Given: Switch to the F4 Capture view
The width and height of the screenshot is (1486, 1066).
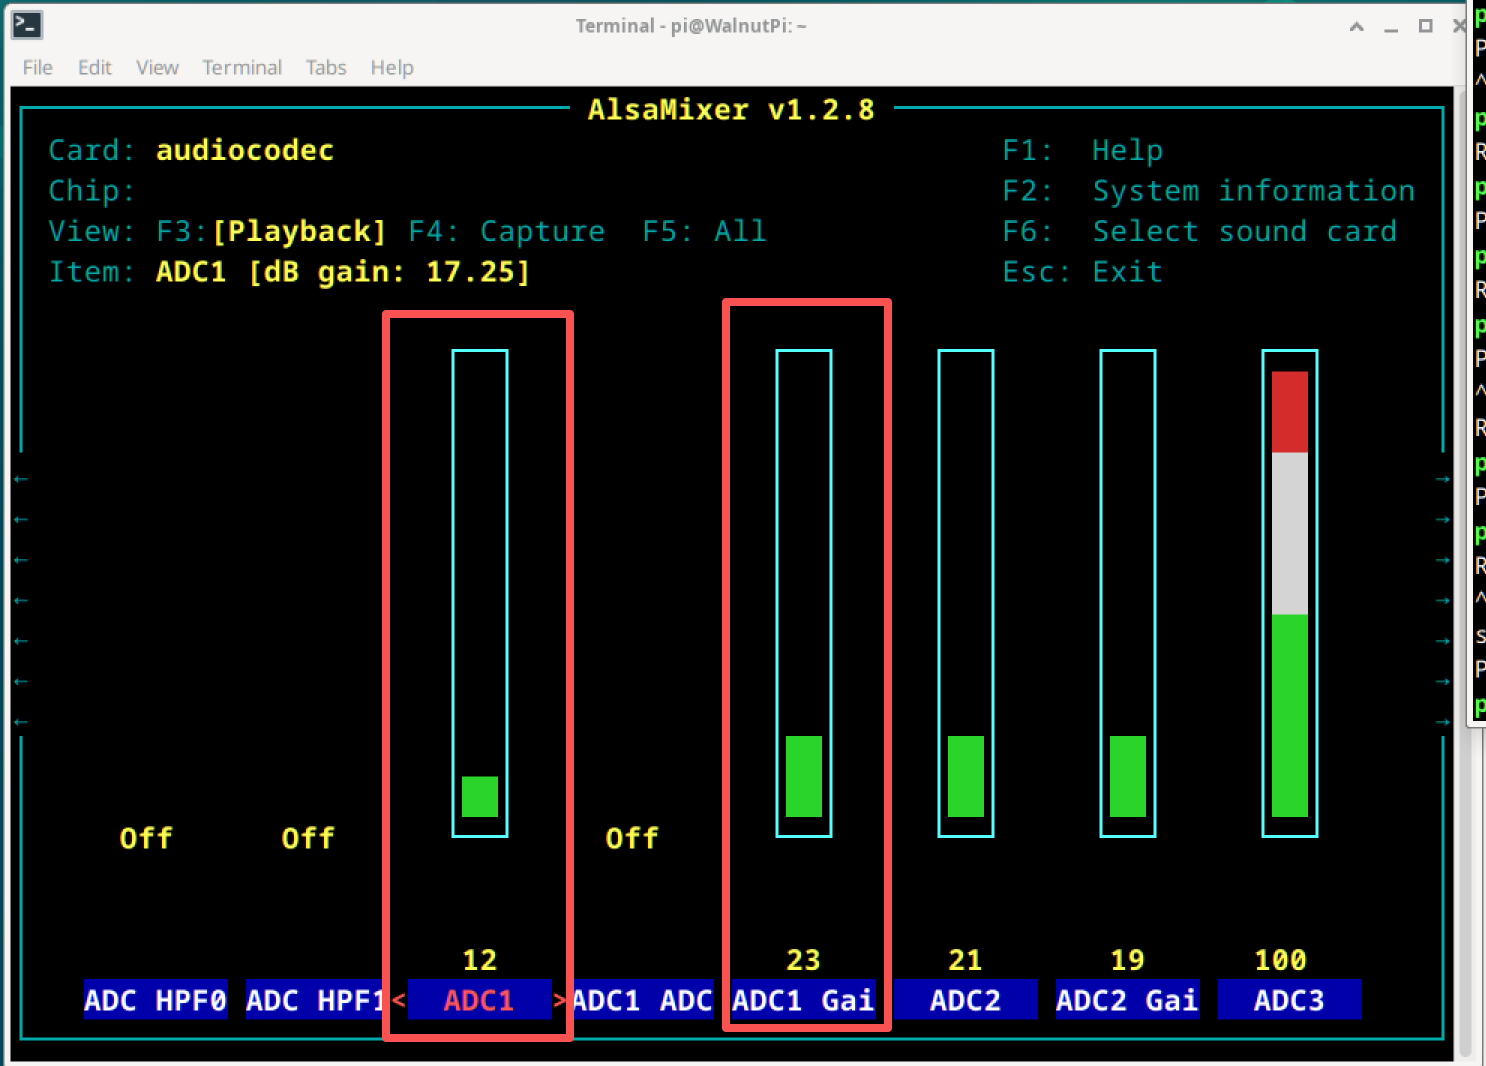Looking at the screenshot, I should click(x=507, y=231).
